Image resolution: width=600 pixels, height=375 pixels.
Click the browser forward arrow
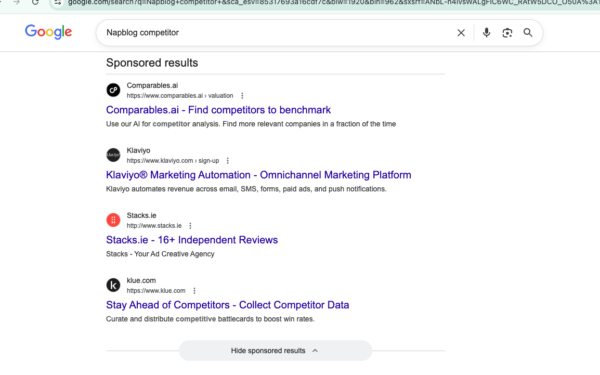point(16,3)
